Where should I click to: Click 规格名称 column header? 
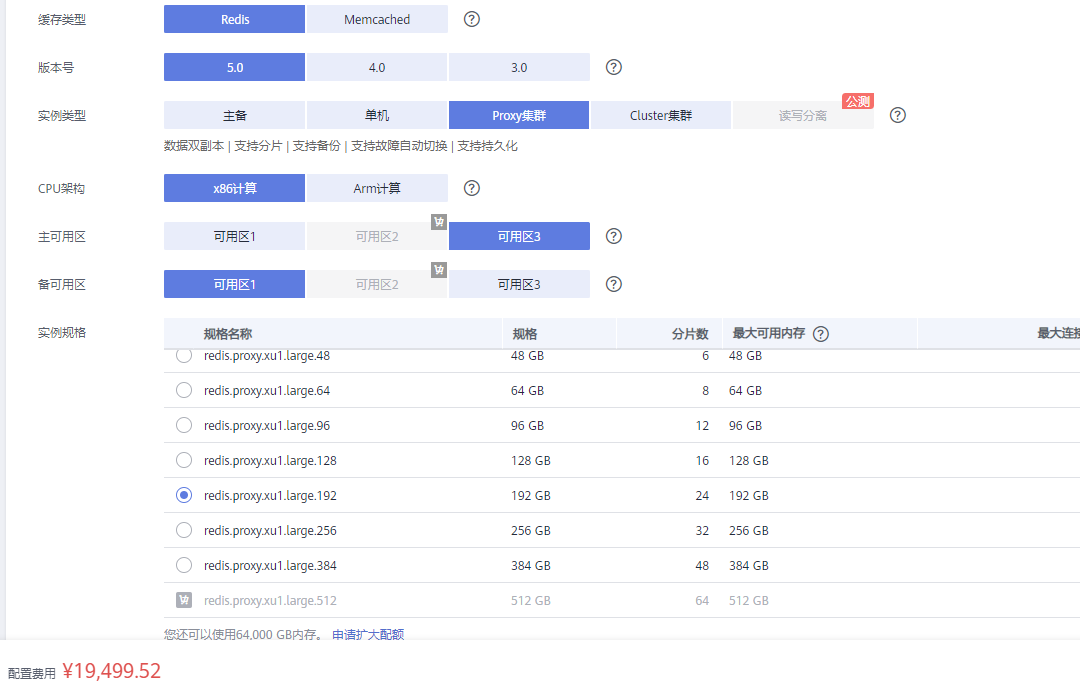(x=228, y=334)
